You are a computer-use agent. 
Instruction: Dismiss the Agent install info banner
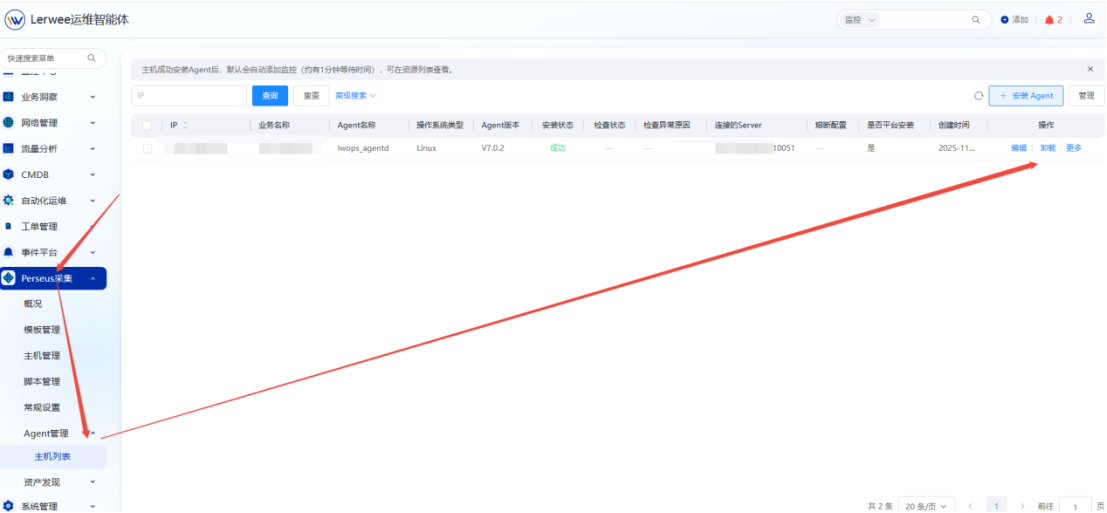click(1090, 69)
